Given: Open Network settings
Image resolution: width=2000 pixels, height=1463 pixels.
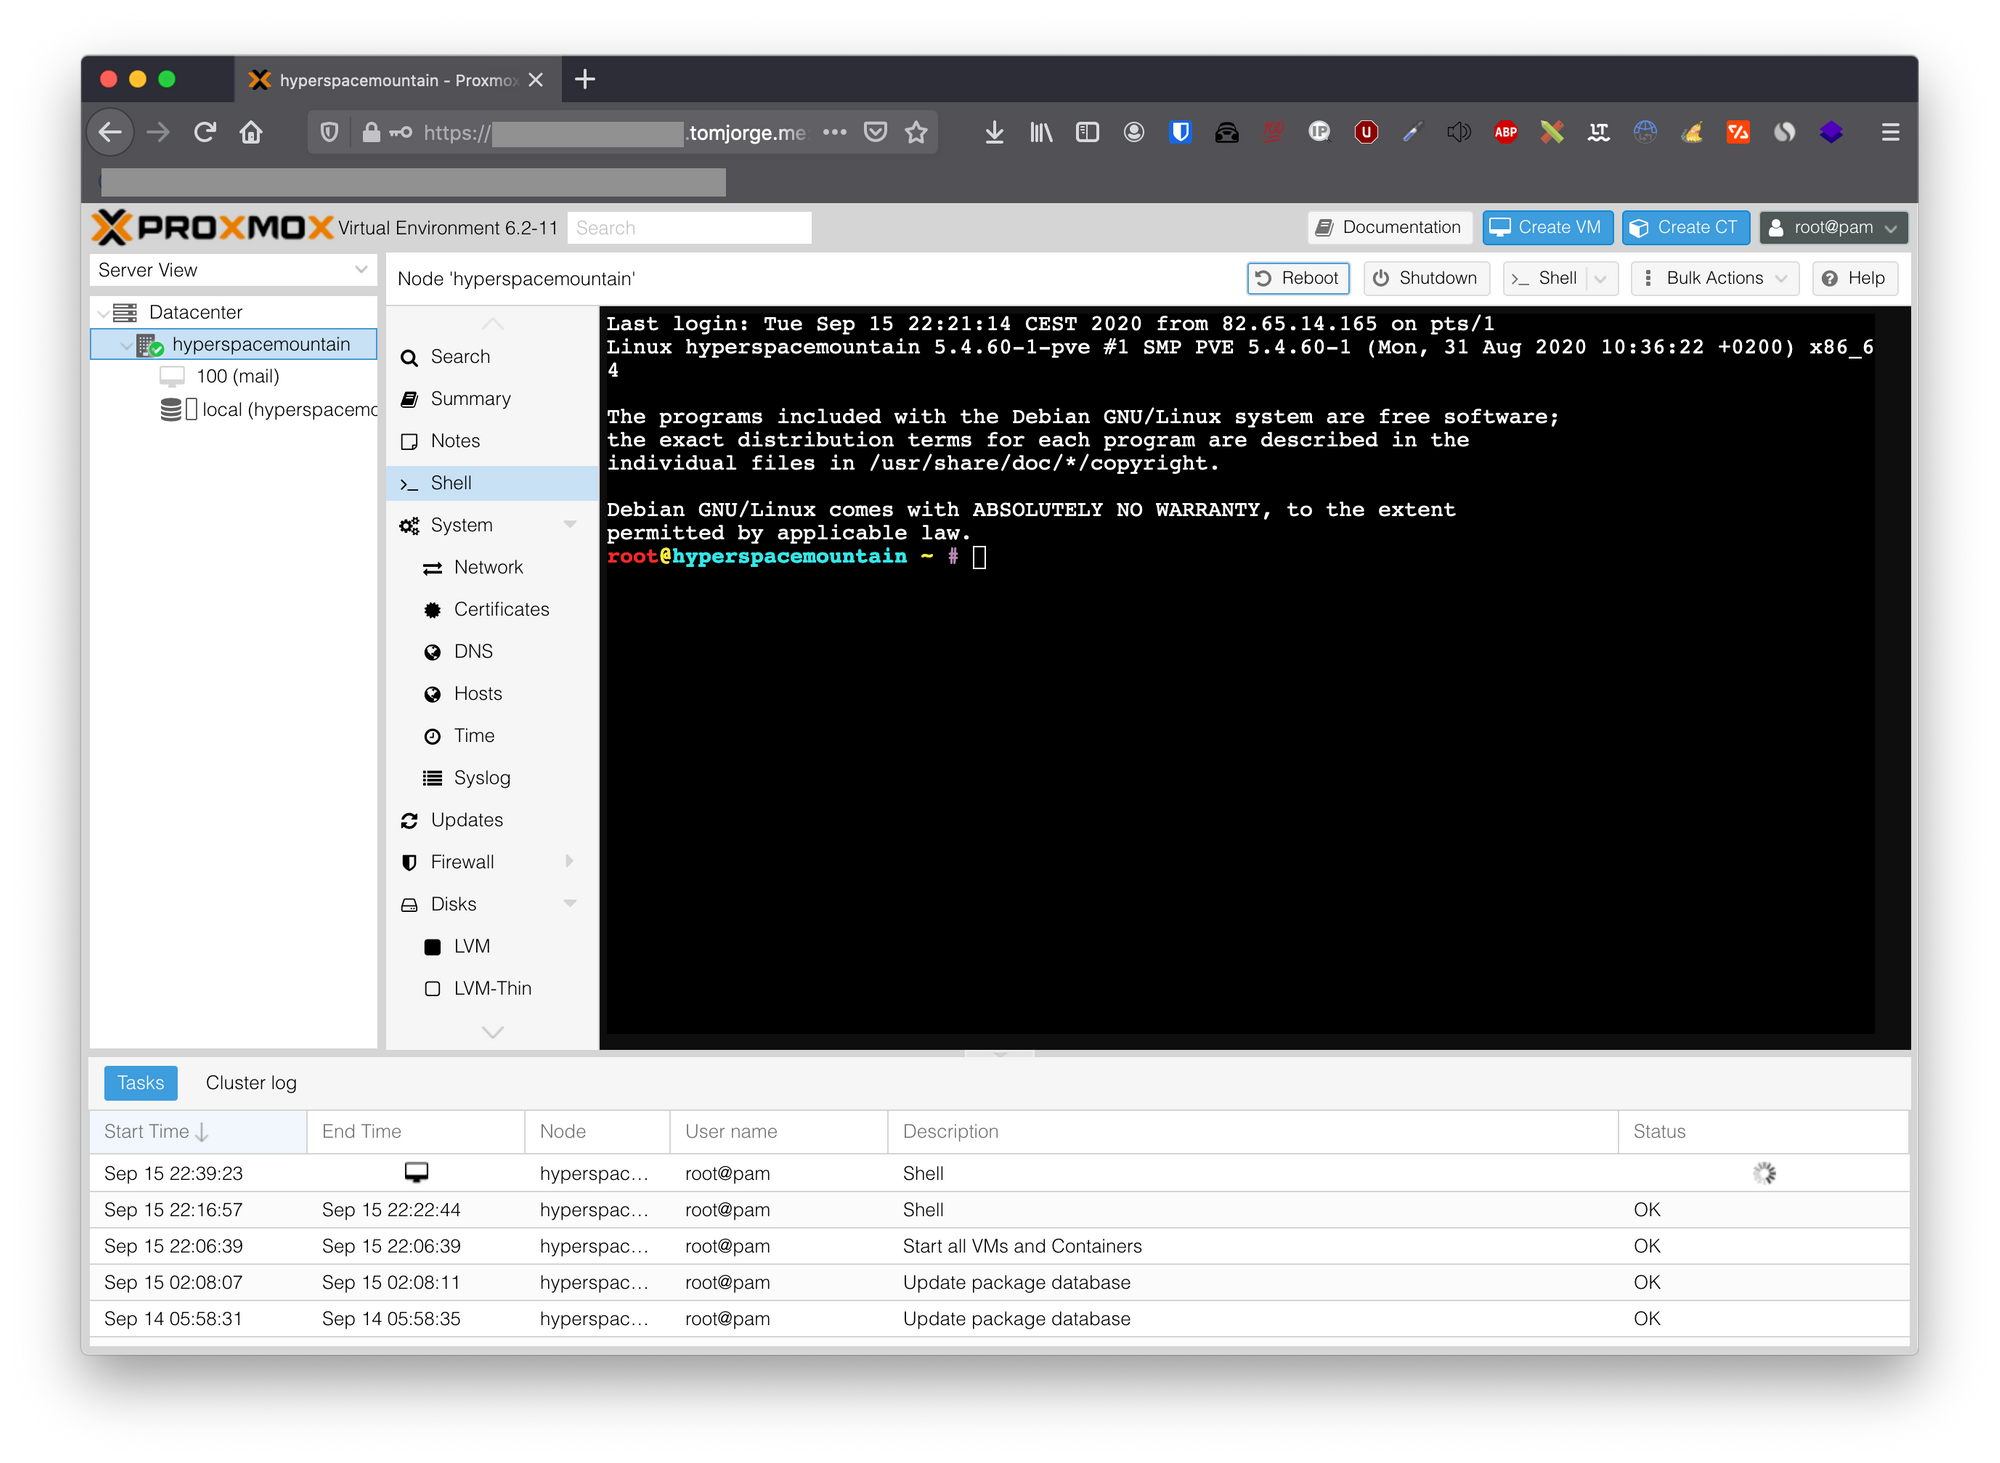Looking at the screenshot, I should (492, 567).
